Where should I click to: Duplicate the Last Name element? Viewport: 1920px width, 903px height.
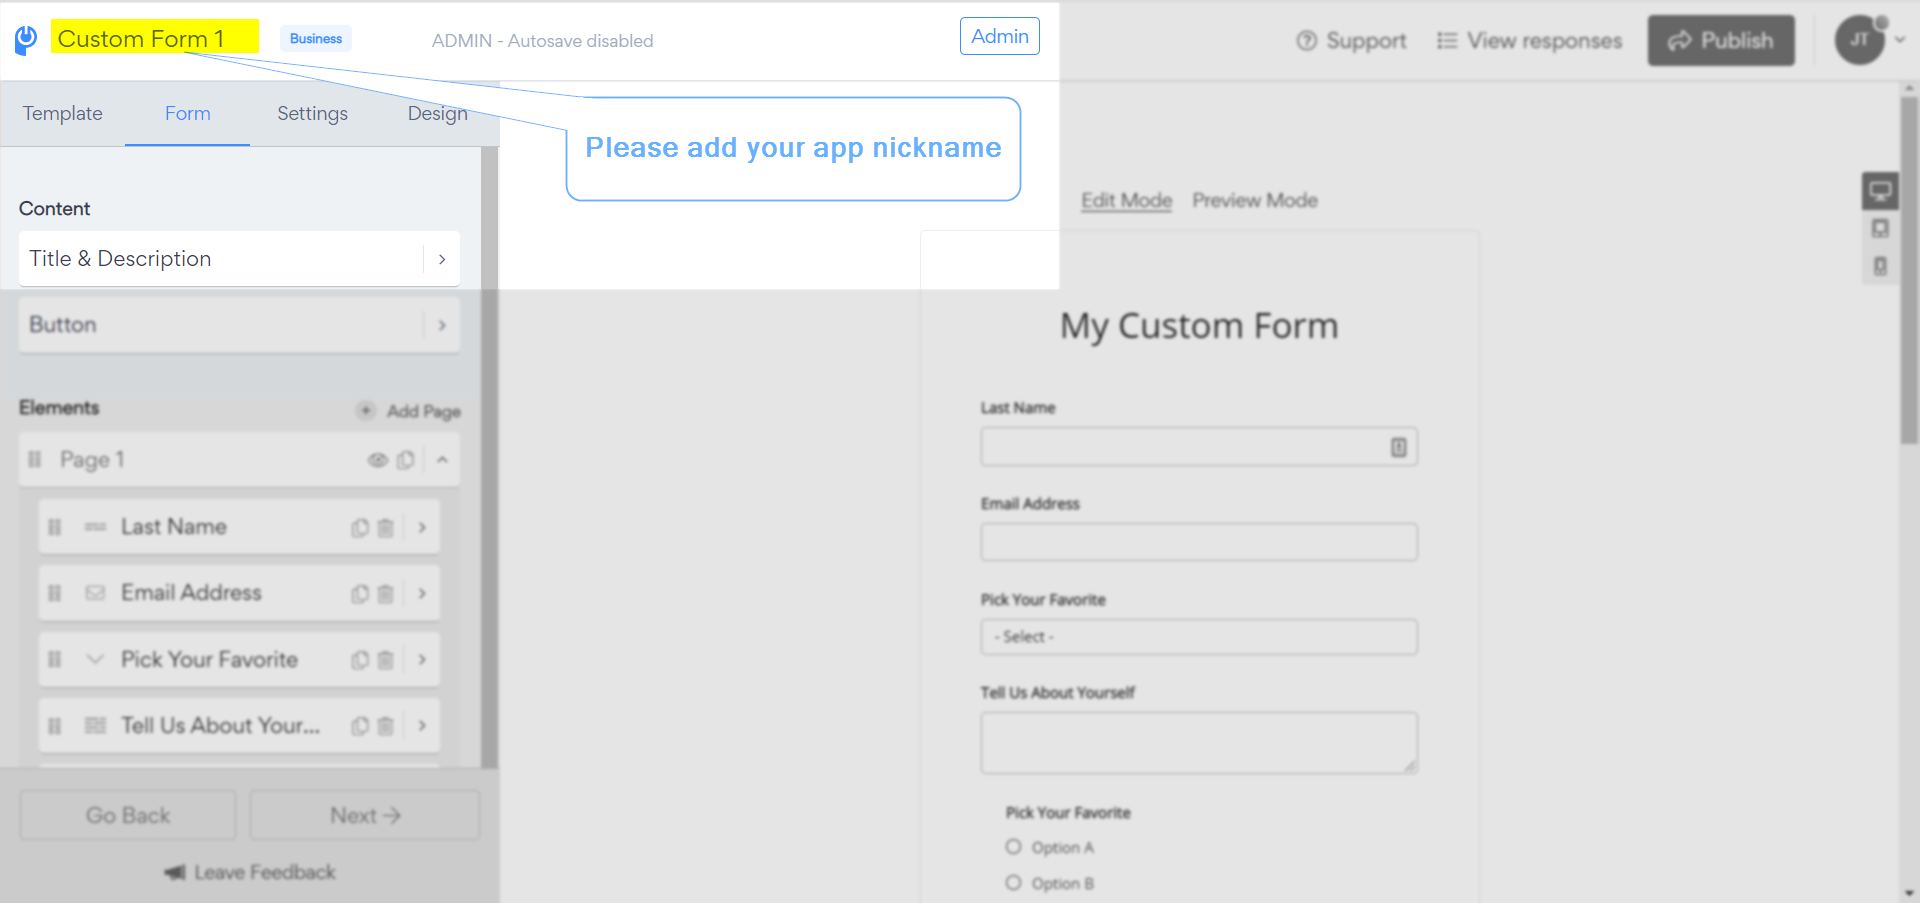tap(360, 528)
